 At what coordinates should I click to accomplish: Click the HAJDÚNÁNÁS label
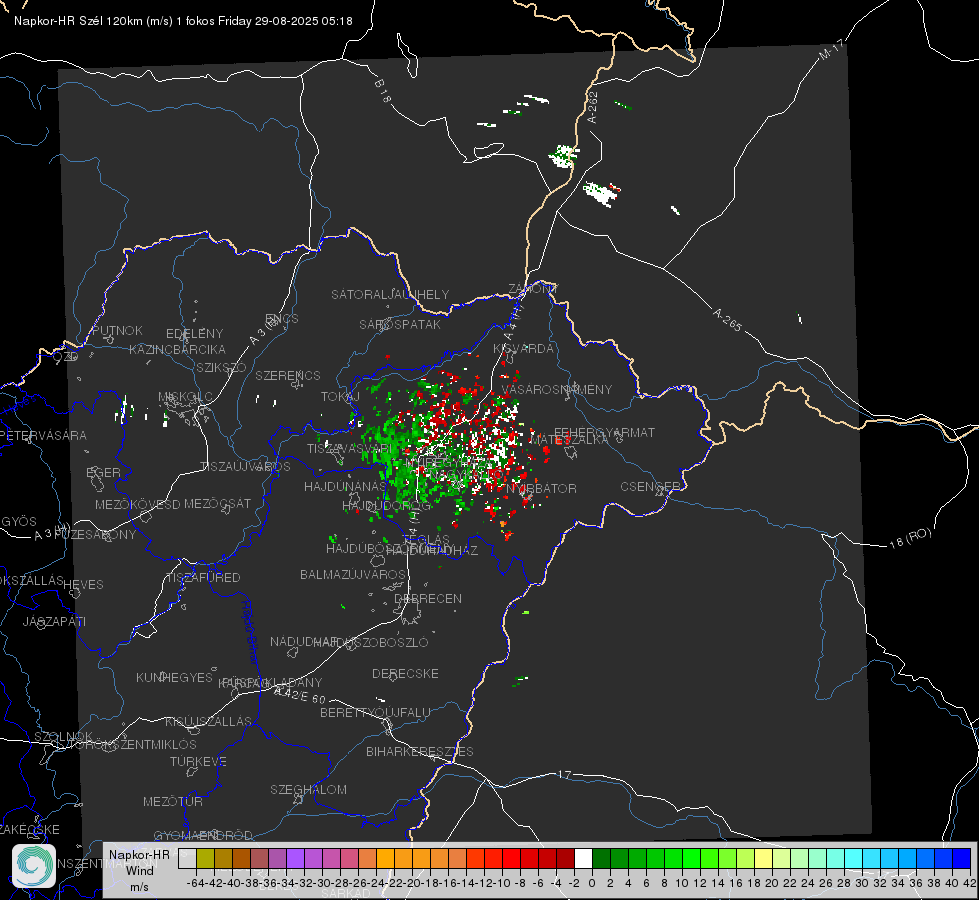pyautogui.click(x=345, y=487)
